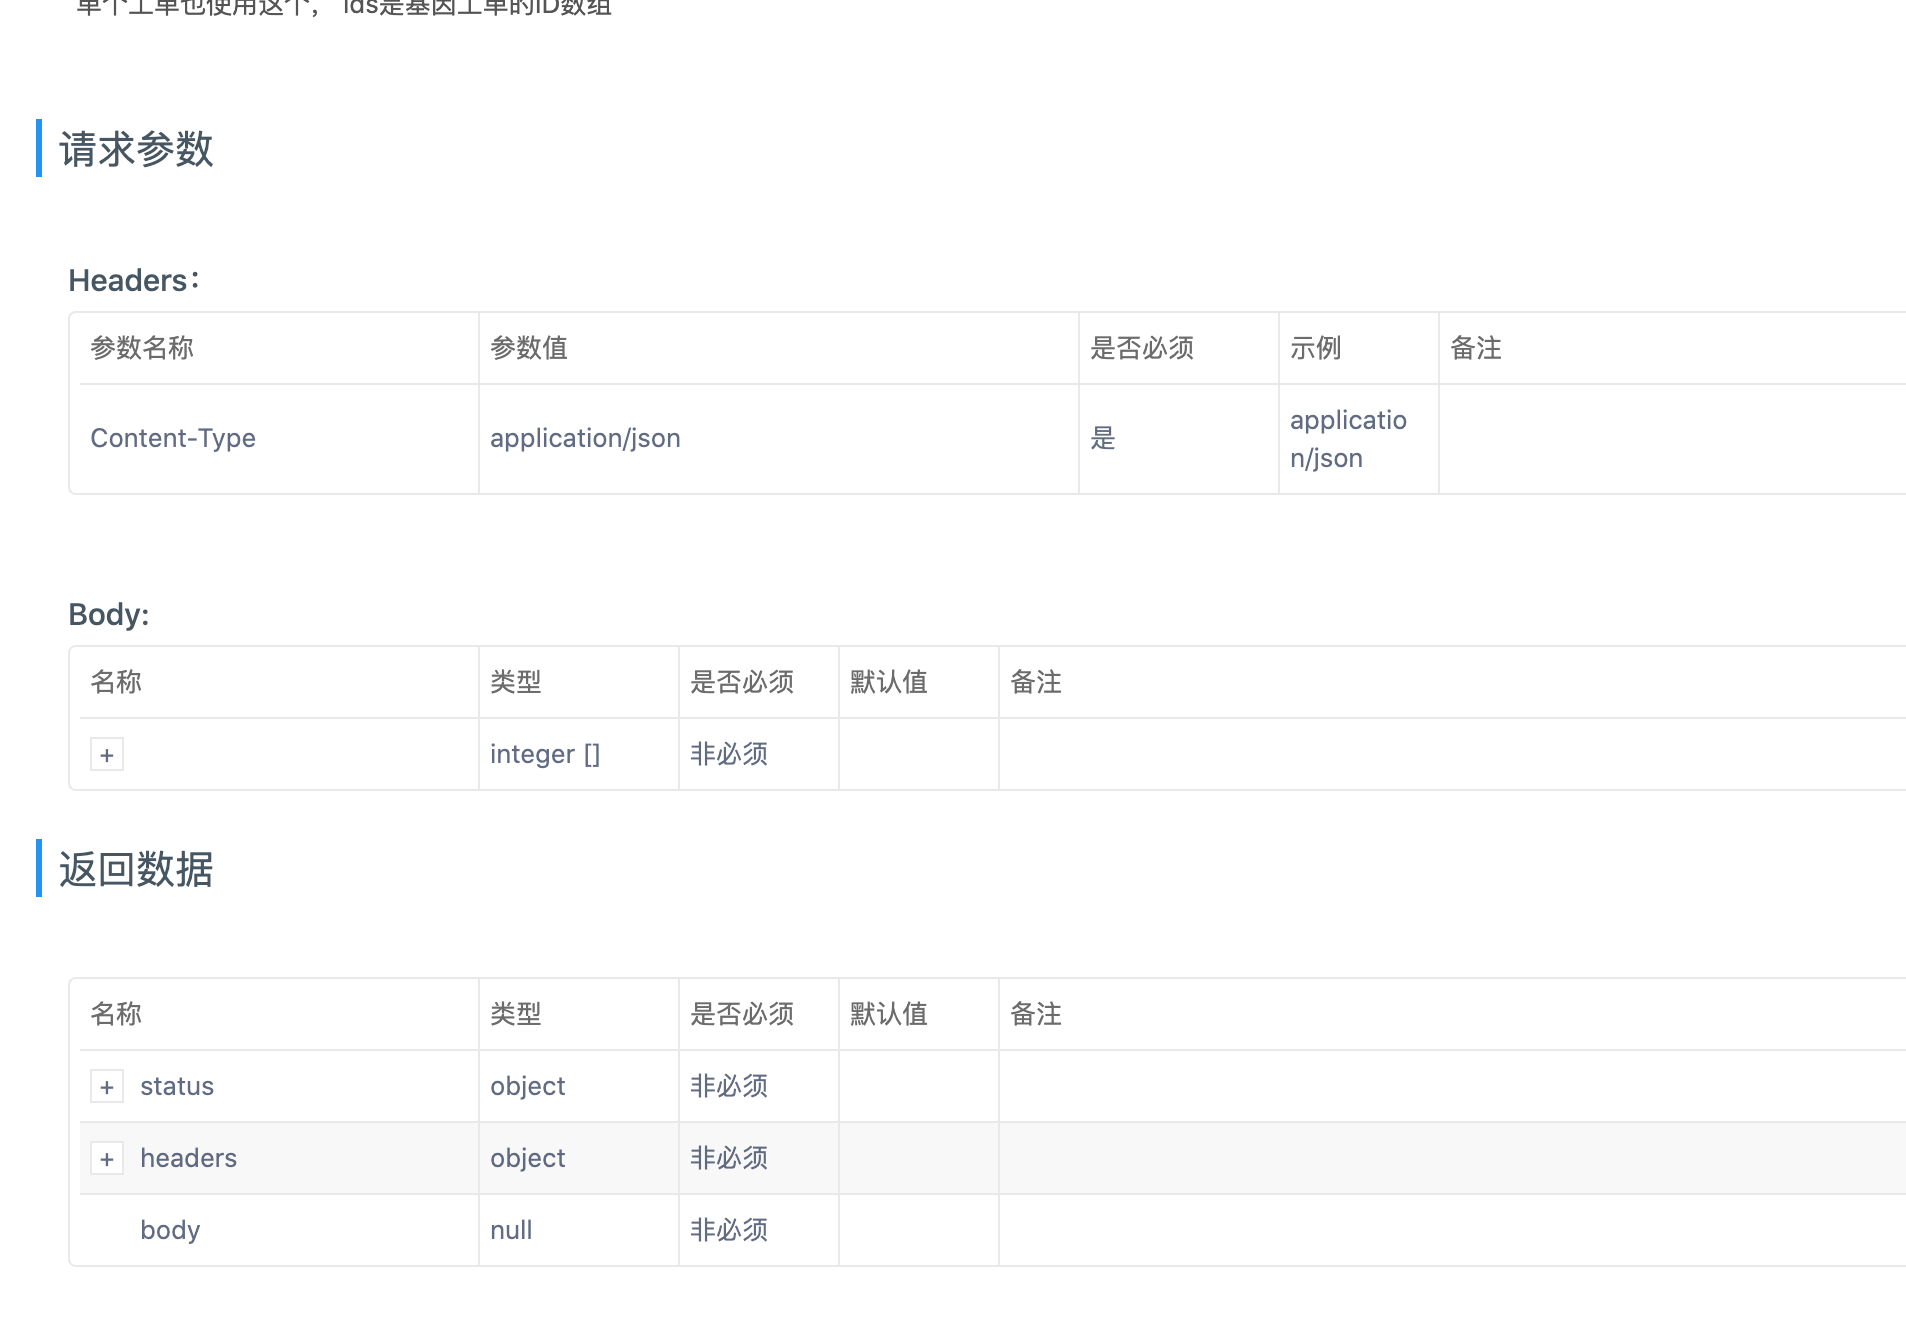Click 类型 header in Body table
1906x1338 pixels.
point(516,682)
